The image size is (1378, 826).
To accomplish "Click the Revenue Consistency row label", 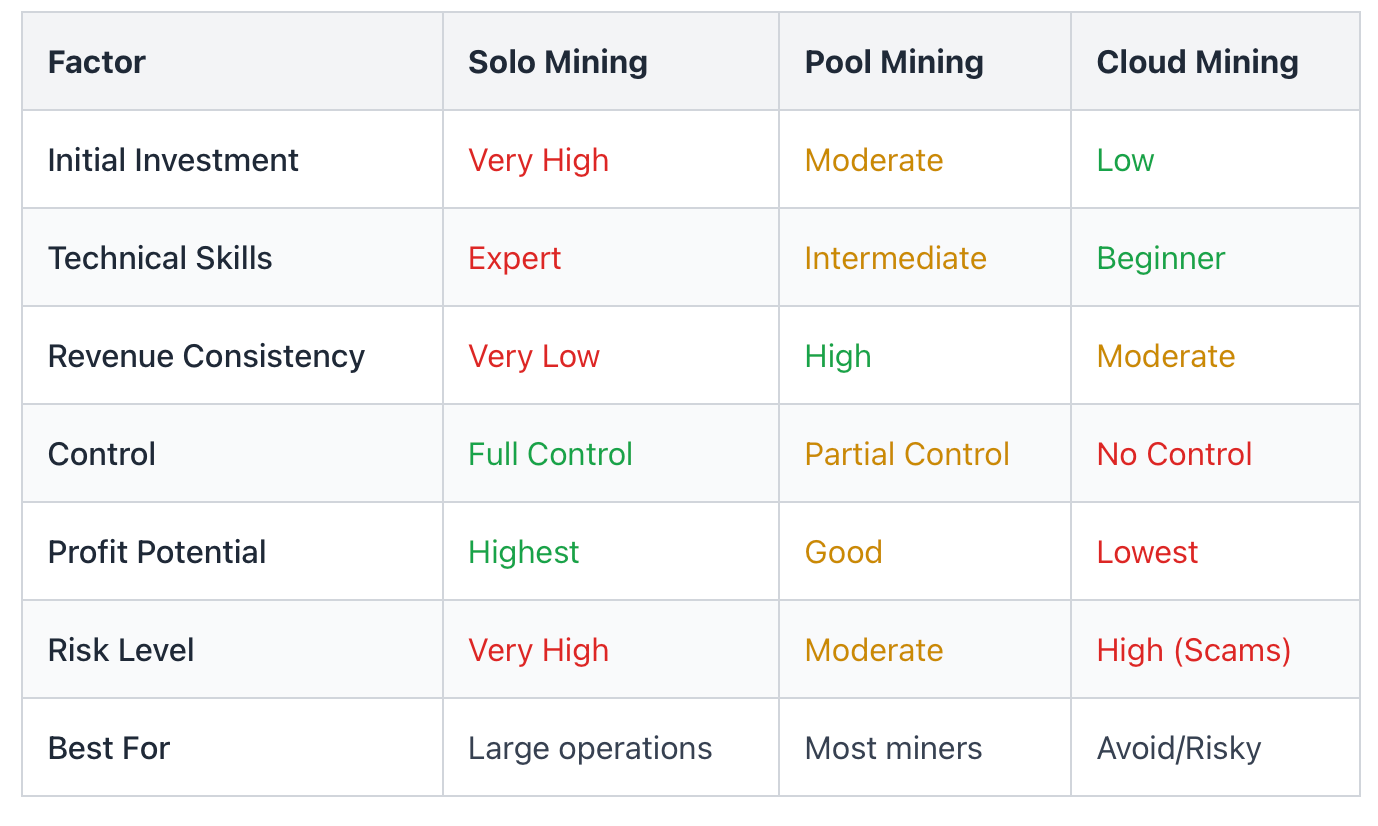I will point(206,356).
